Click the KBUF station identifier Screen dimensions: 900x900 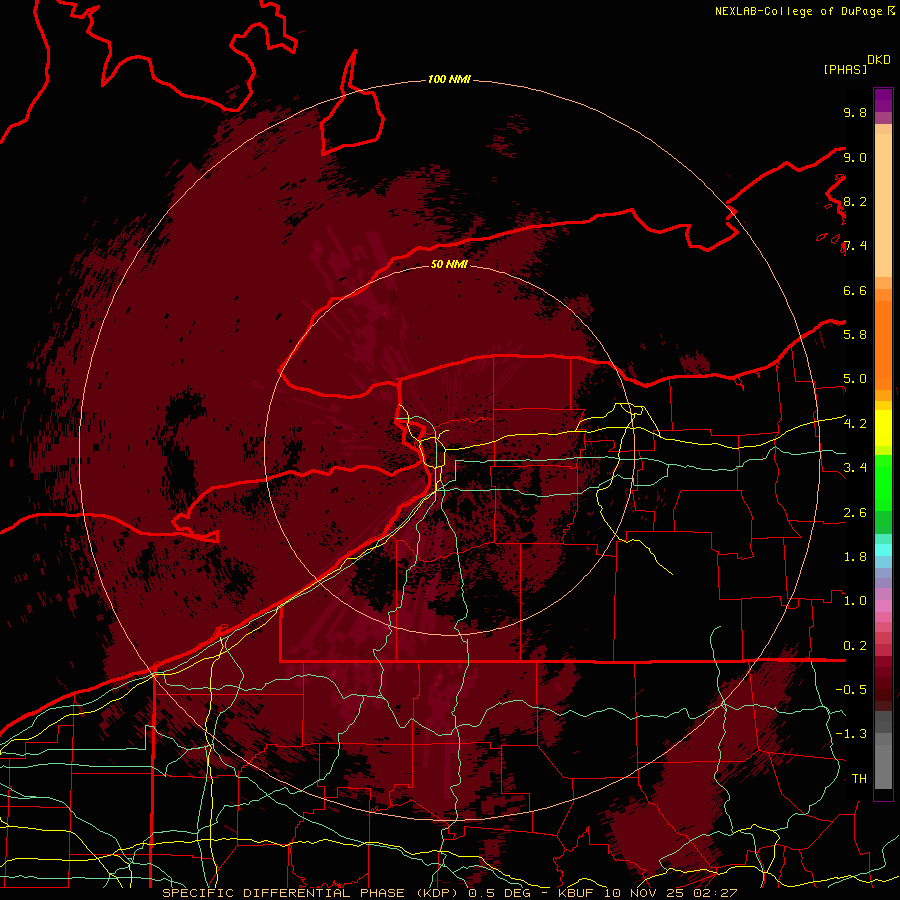(x=577, y=893)
